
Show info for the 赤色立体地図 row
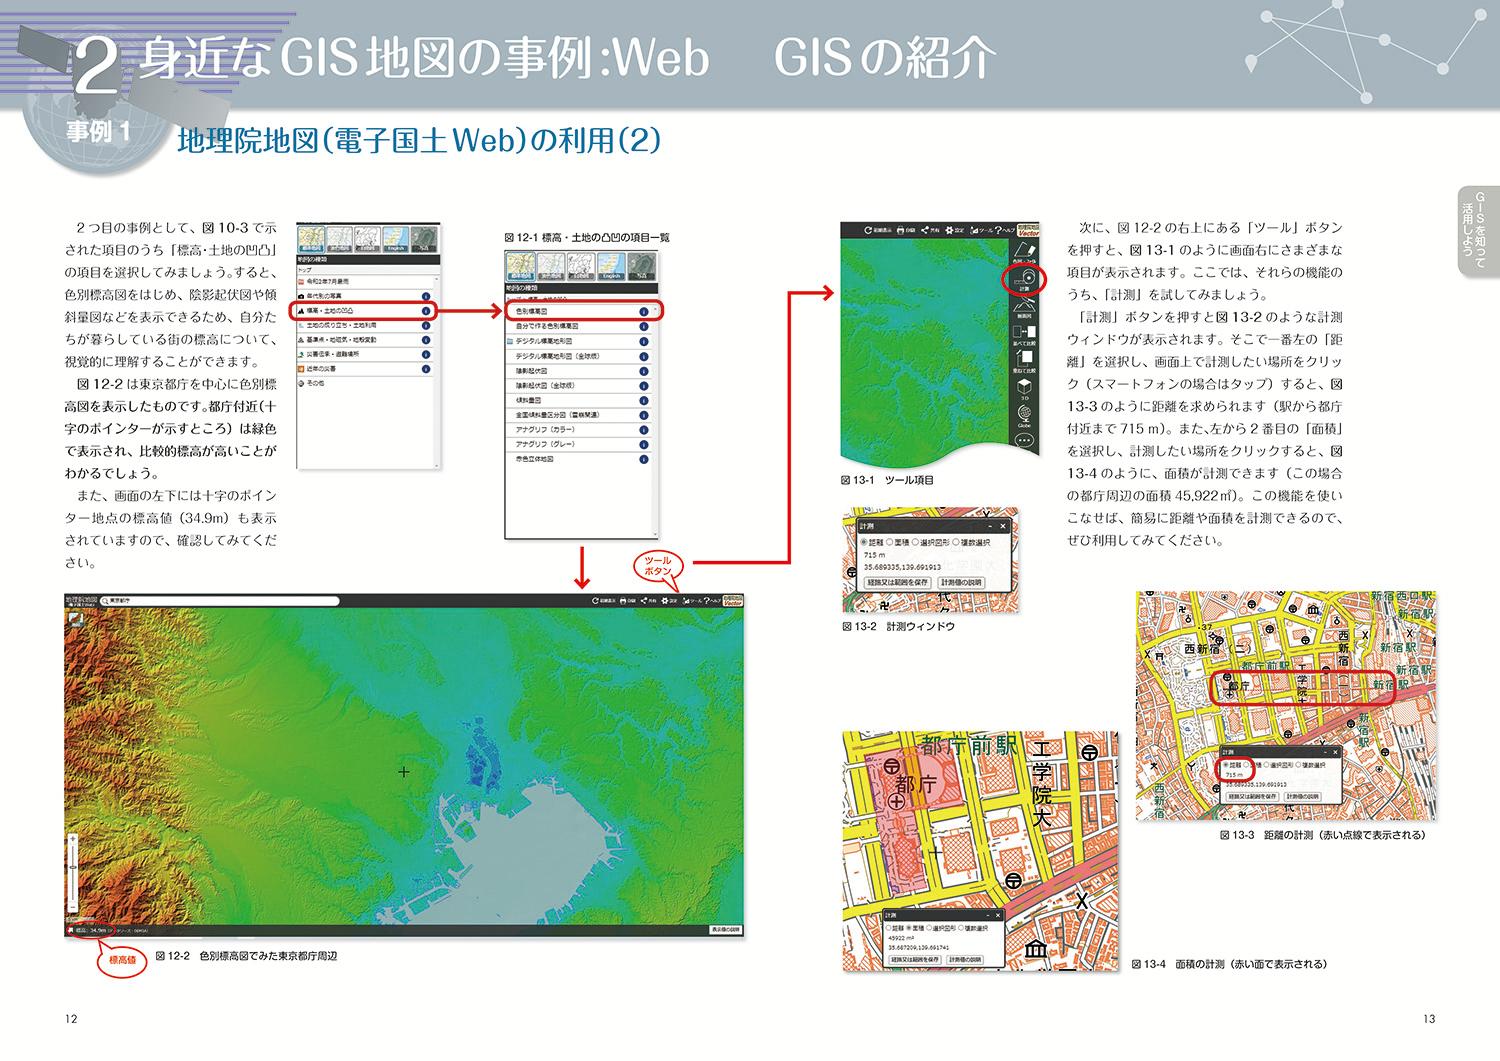coord(643,458)
